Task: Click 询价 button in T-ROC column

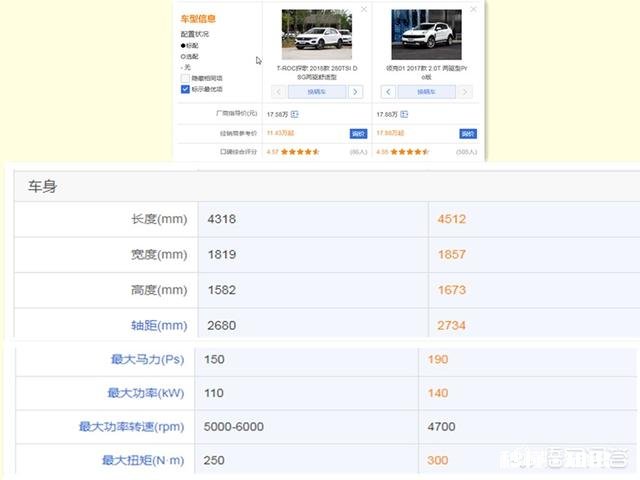Action: (x=358, y=133)
